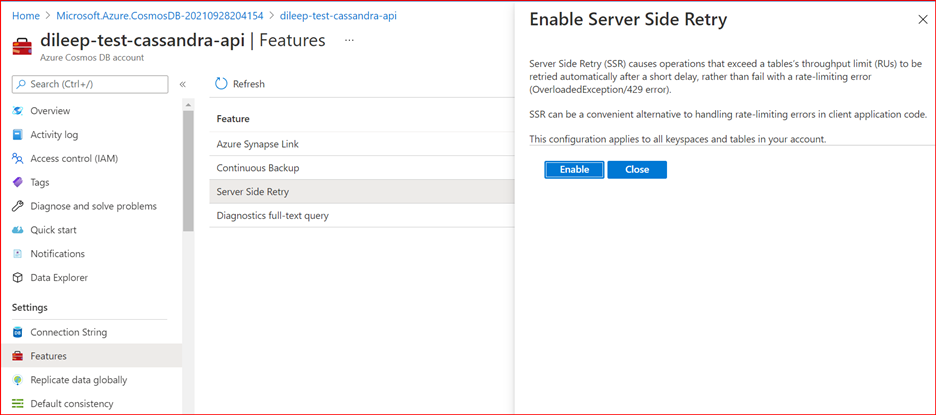This screenshot has height=415, width=936.
Task: Click the Replicate data globally globe icon
Action: point(18,380)
